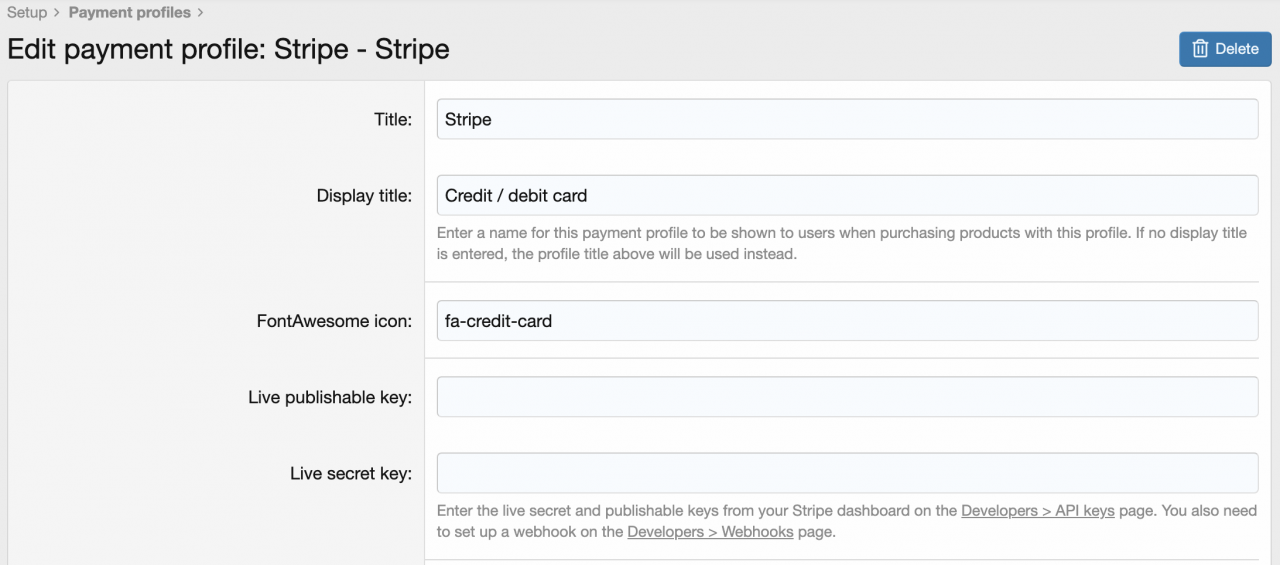The height and width of the screenshot is (565, 1280).
Task: Focus the empty Live publishable key field
Action: tap(847, 397)
